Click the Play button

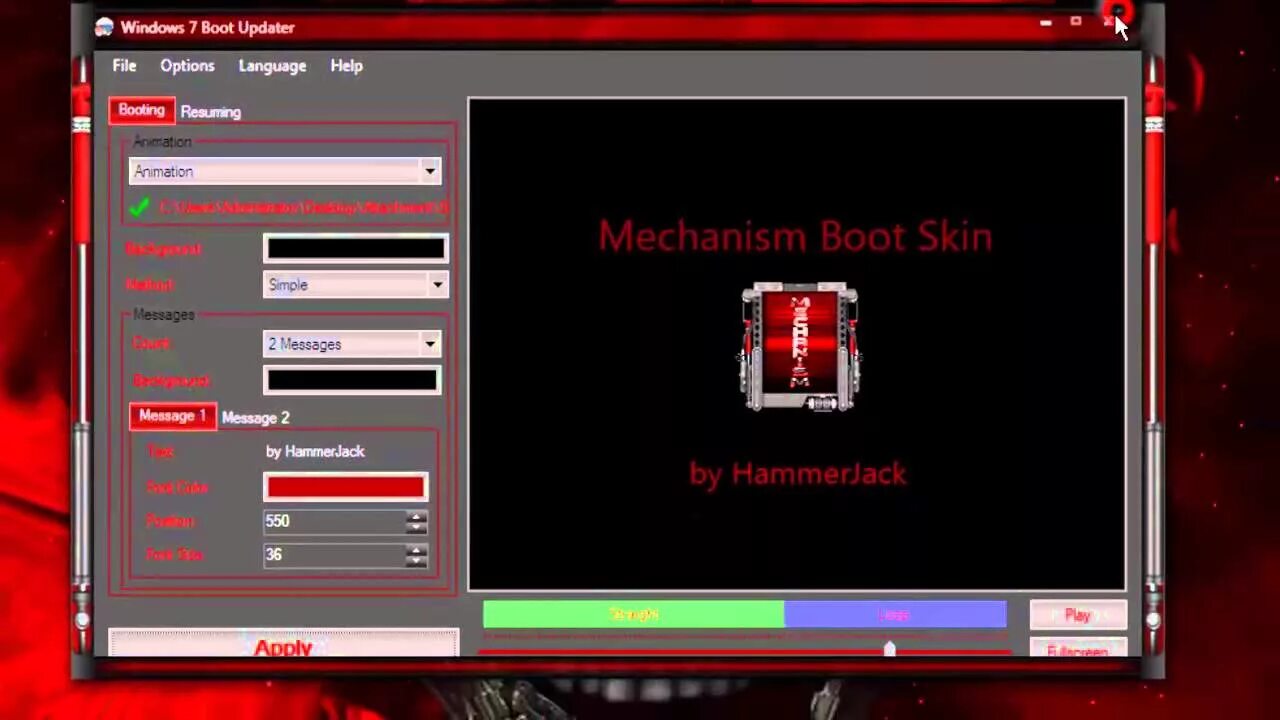(x=1078, y=615)
